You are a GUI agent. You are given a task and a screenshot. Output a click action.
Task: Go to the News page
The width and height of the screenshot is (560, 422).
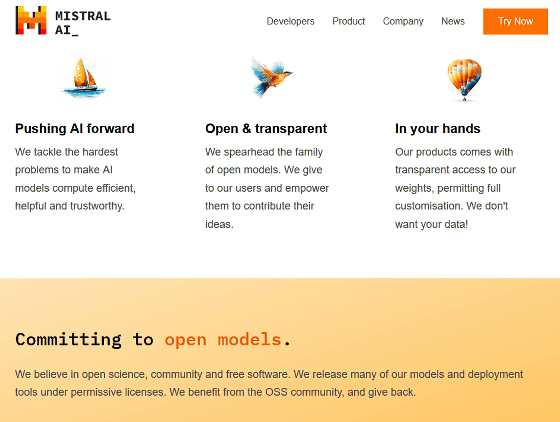pos(453,21)
